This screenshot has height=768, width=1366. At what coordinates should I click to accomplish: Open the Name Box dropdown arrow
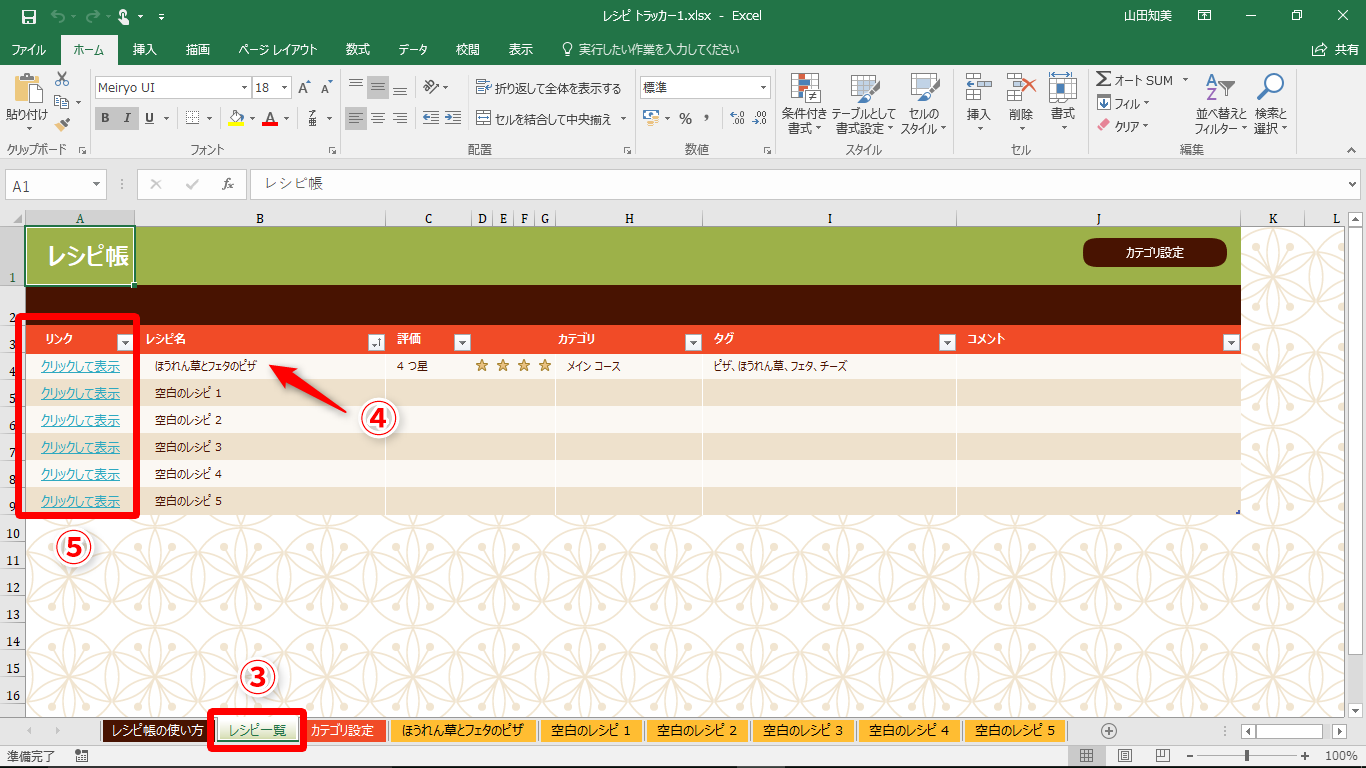pos(97,186)
